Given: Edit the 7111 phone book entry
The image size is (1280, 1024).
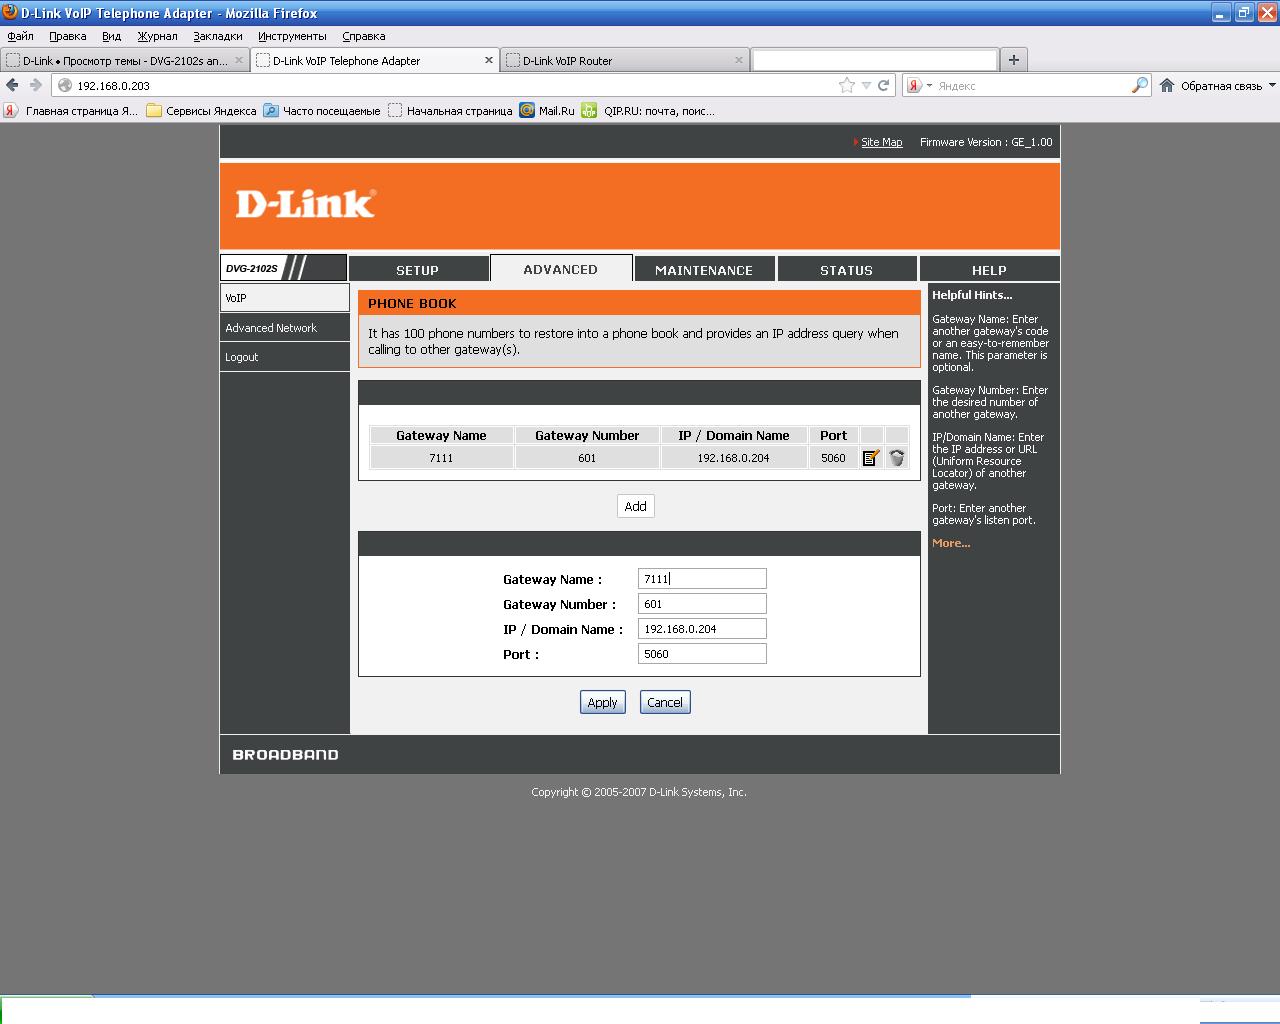Looking at the screenshot, I should coord(871,458).
